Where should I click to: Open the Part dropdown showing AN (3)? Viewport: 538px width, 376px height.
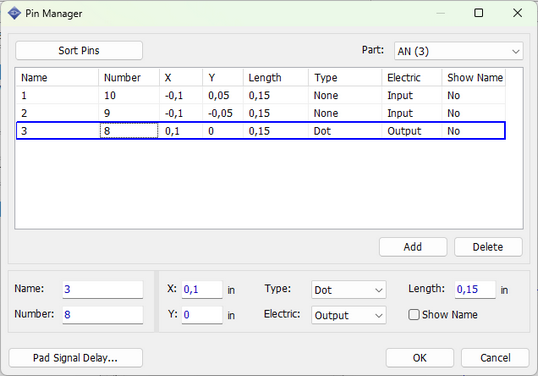point(458,51)
